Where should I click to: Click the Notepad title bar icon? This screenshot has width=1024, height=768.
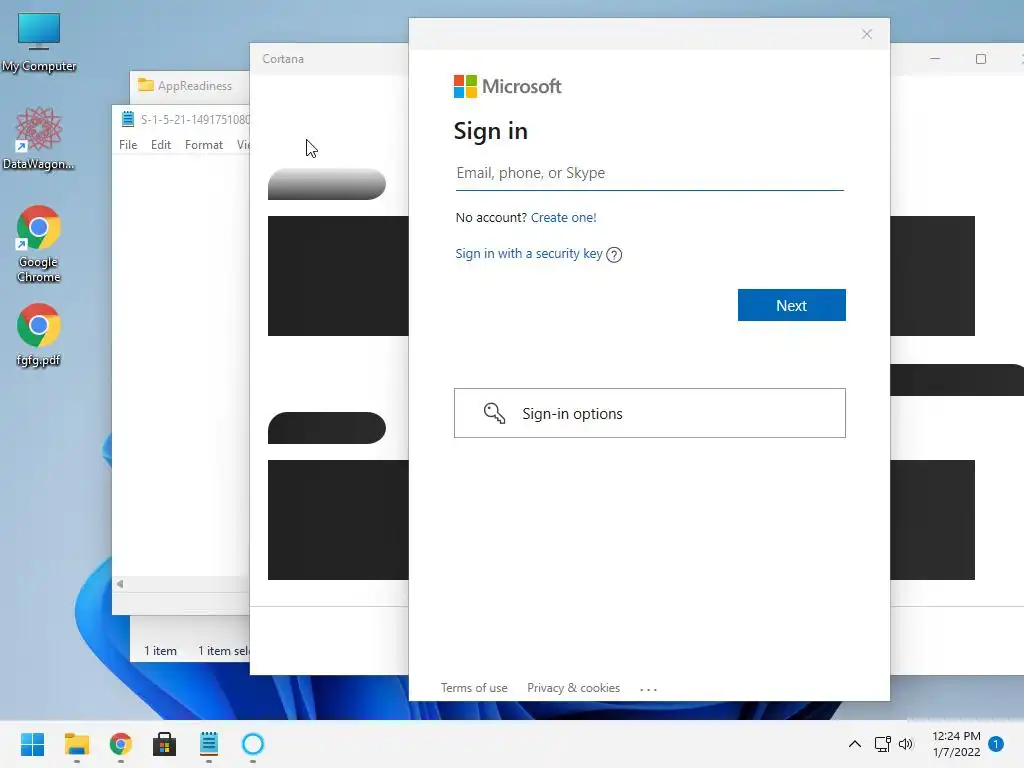[x=127, y=119]
